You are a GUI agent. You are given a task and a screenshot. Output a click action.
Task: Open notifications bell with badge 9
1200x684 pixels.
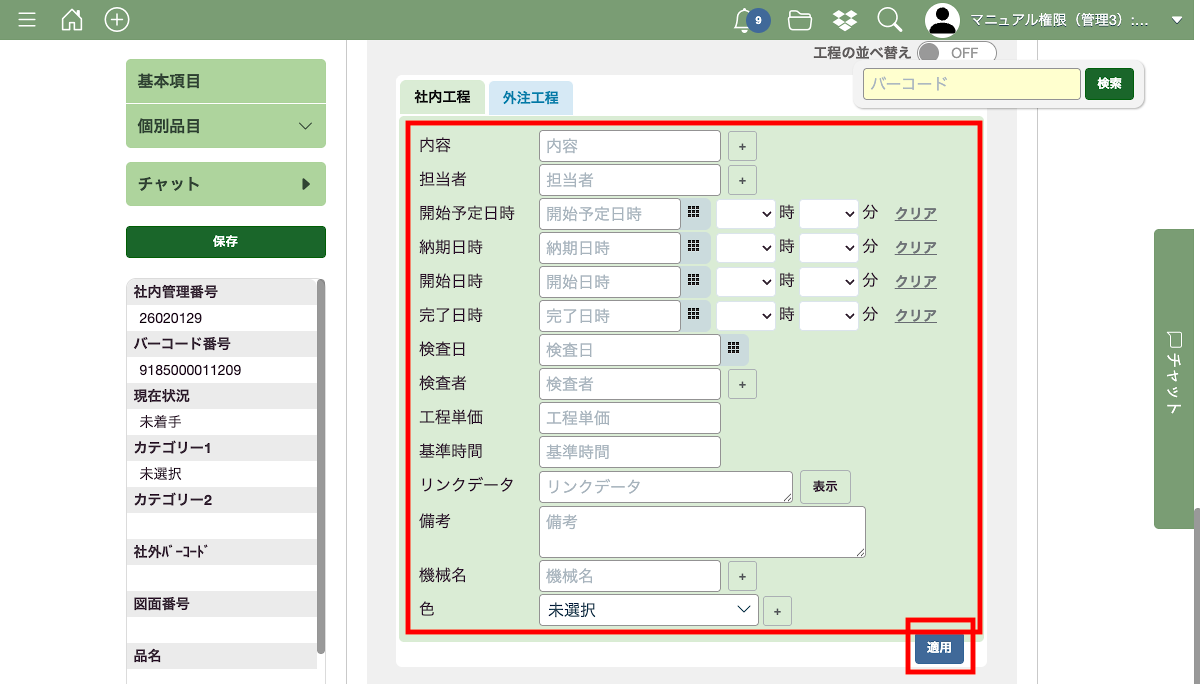(x=744, y=20)
